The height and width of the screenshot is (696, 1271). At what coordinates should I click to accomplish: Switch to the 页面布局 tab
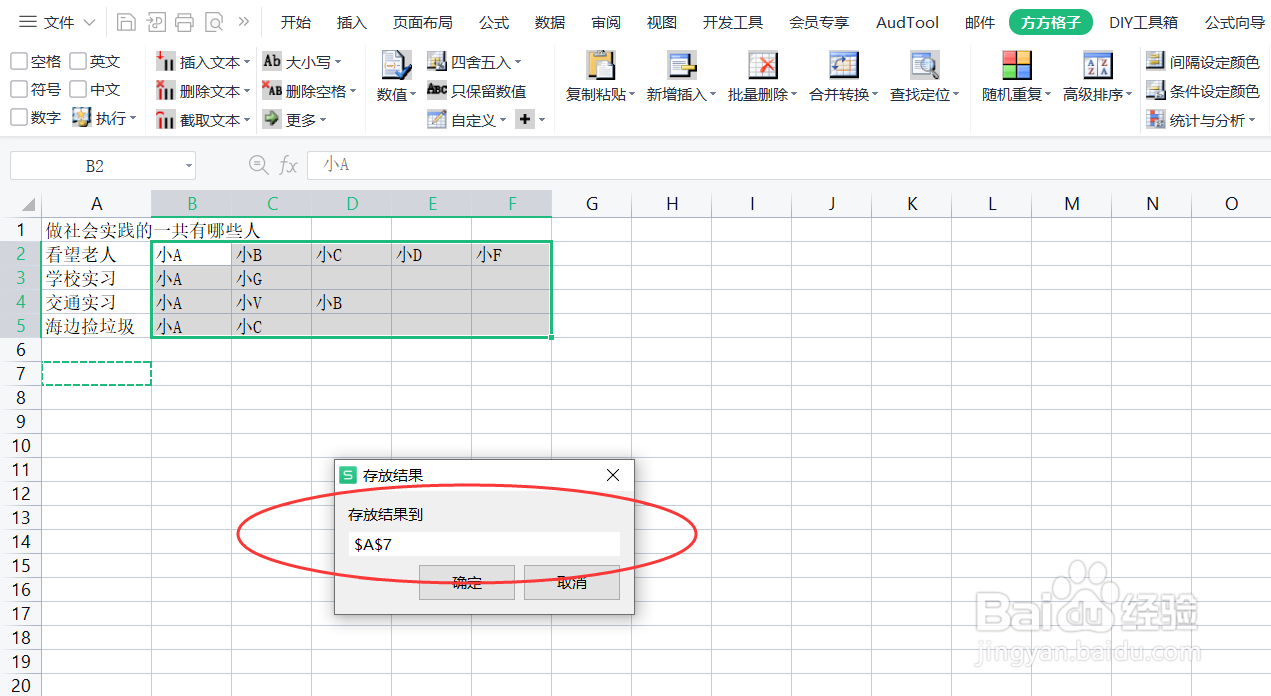(x=422, y=22)
